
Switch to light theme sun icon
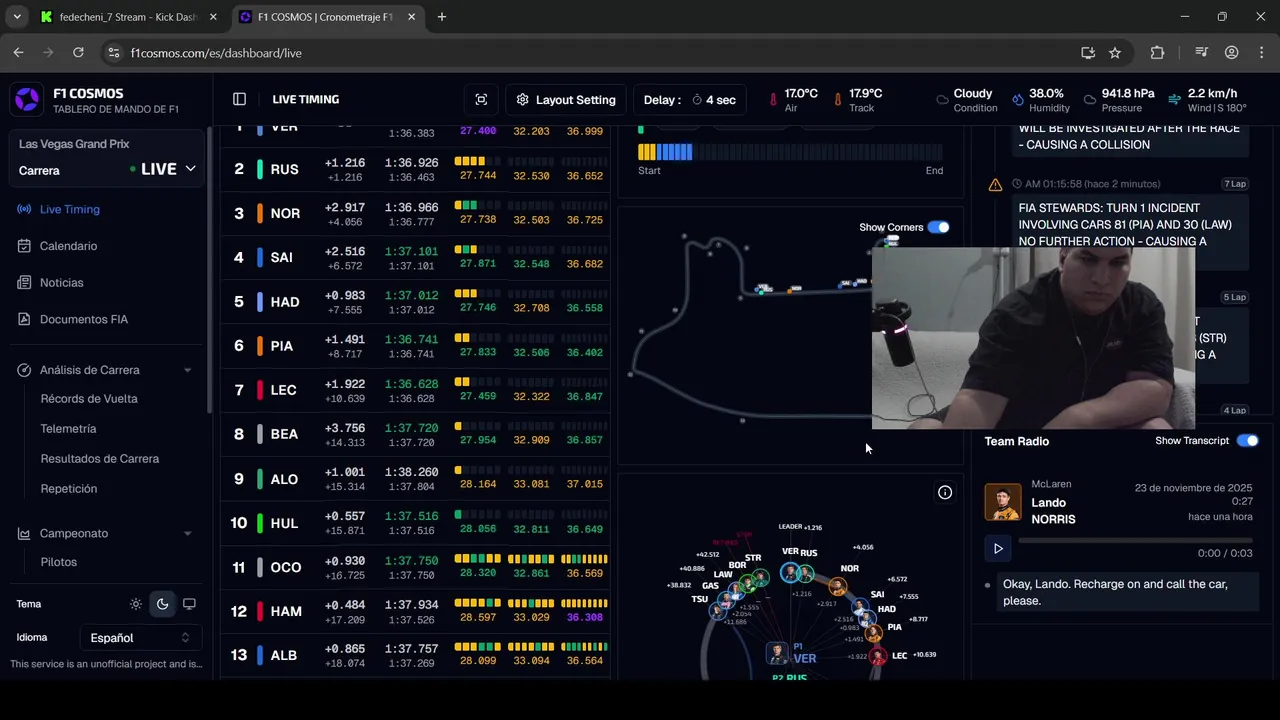(136, 604)
